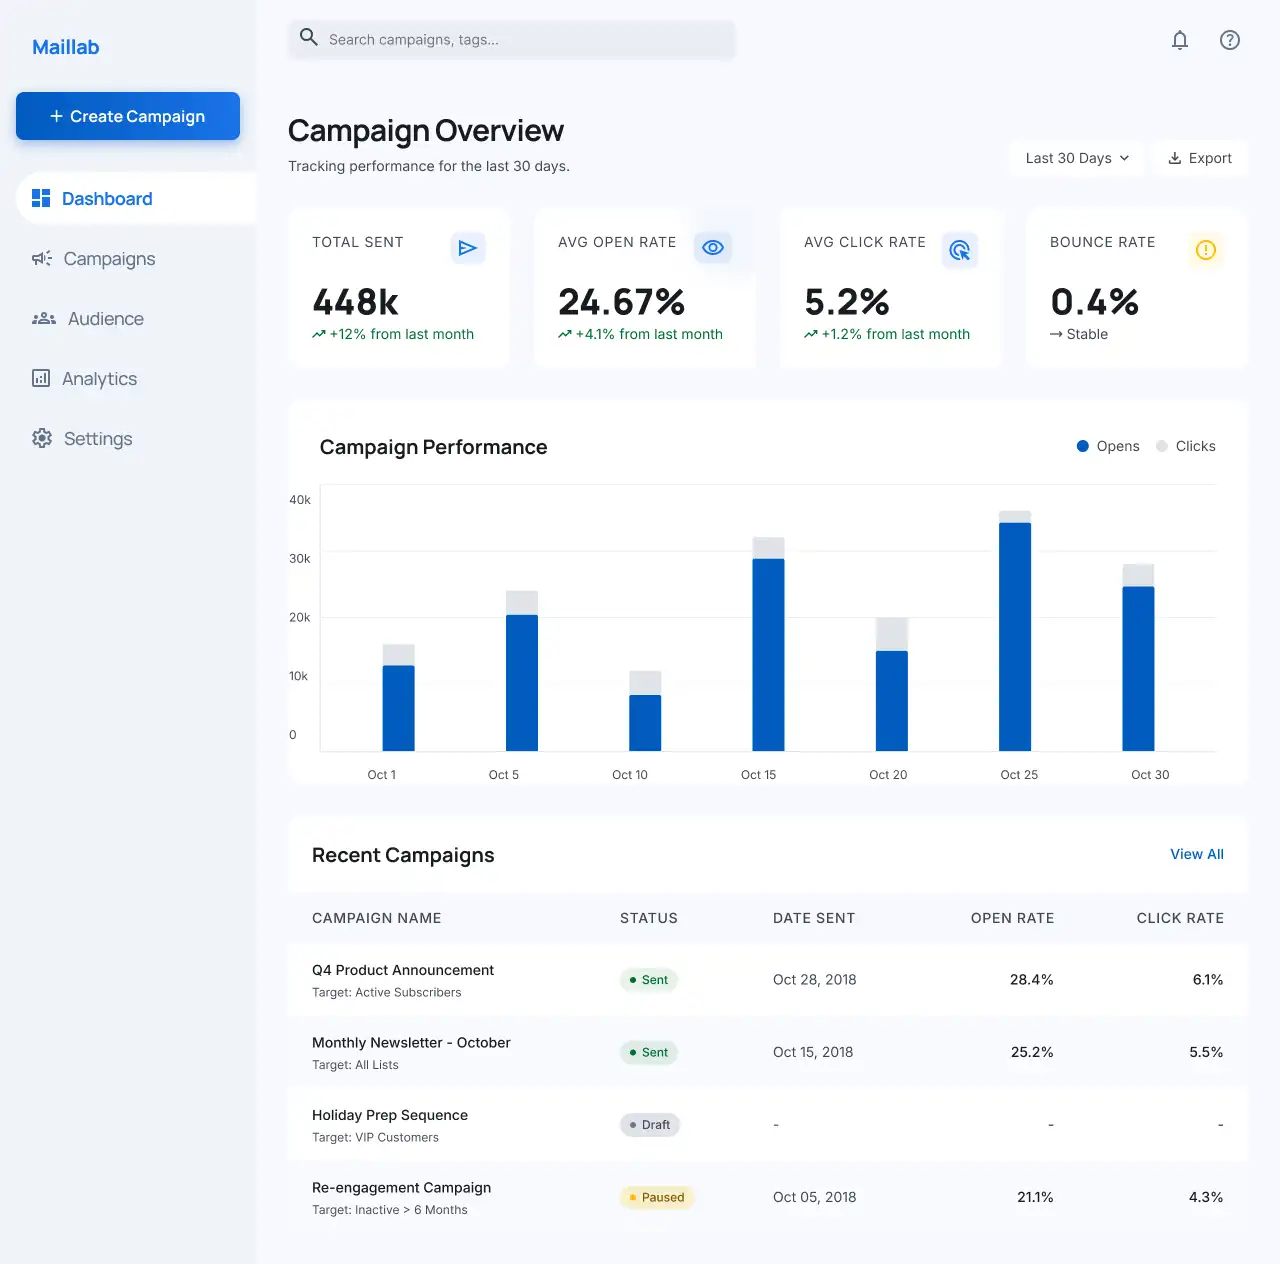This screenshot has height=1264, width=1280.
Task: Click the Campaigns megaphone icon
Action: (x=42, y=258)
